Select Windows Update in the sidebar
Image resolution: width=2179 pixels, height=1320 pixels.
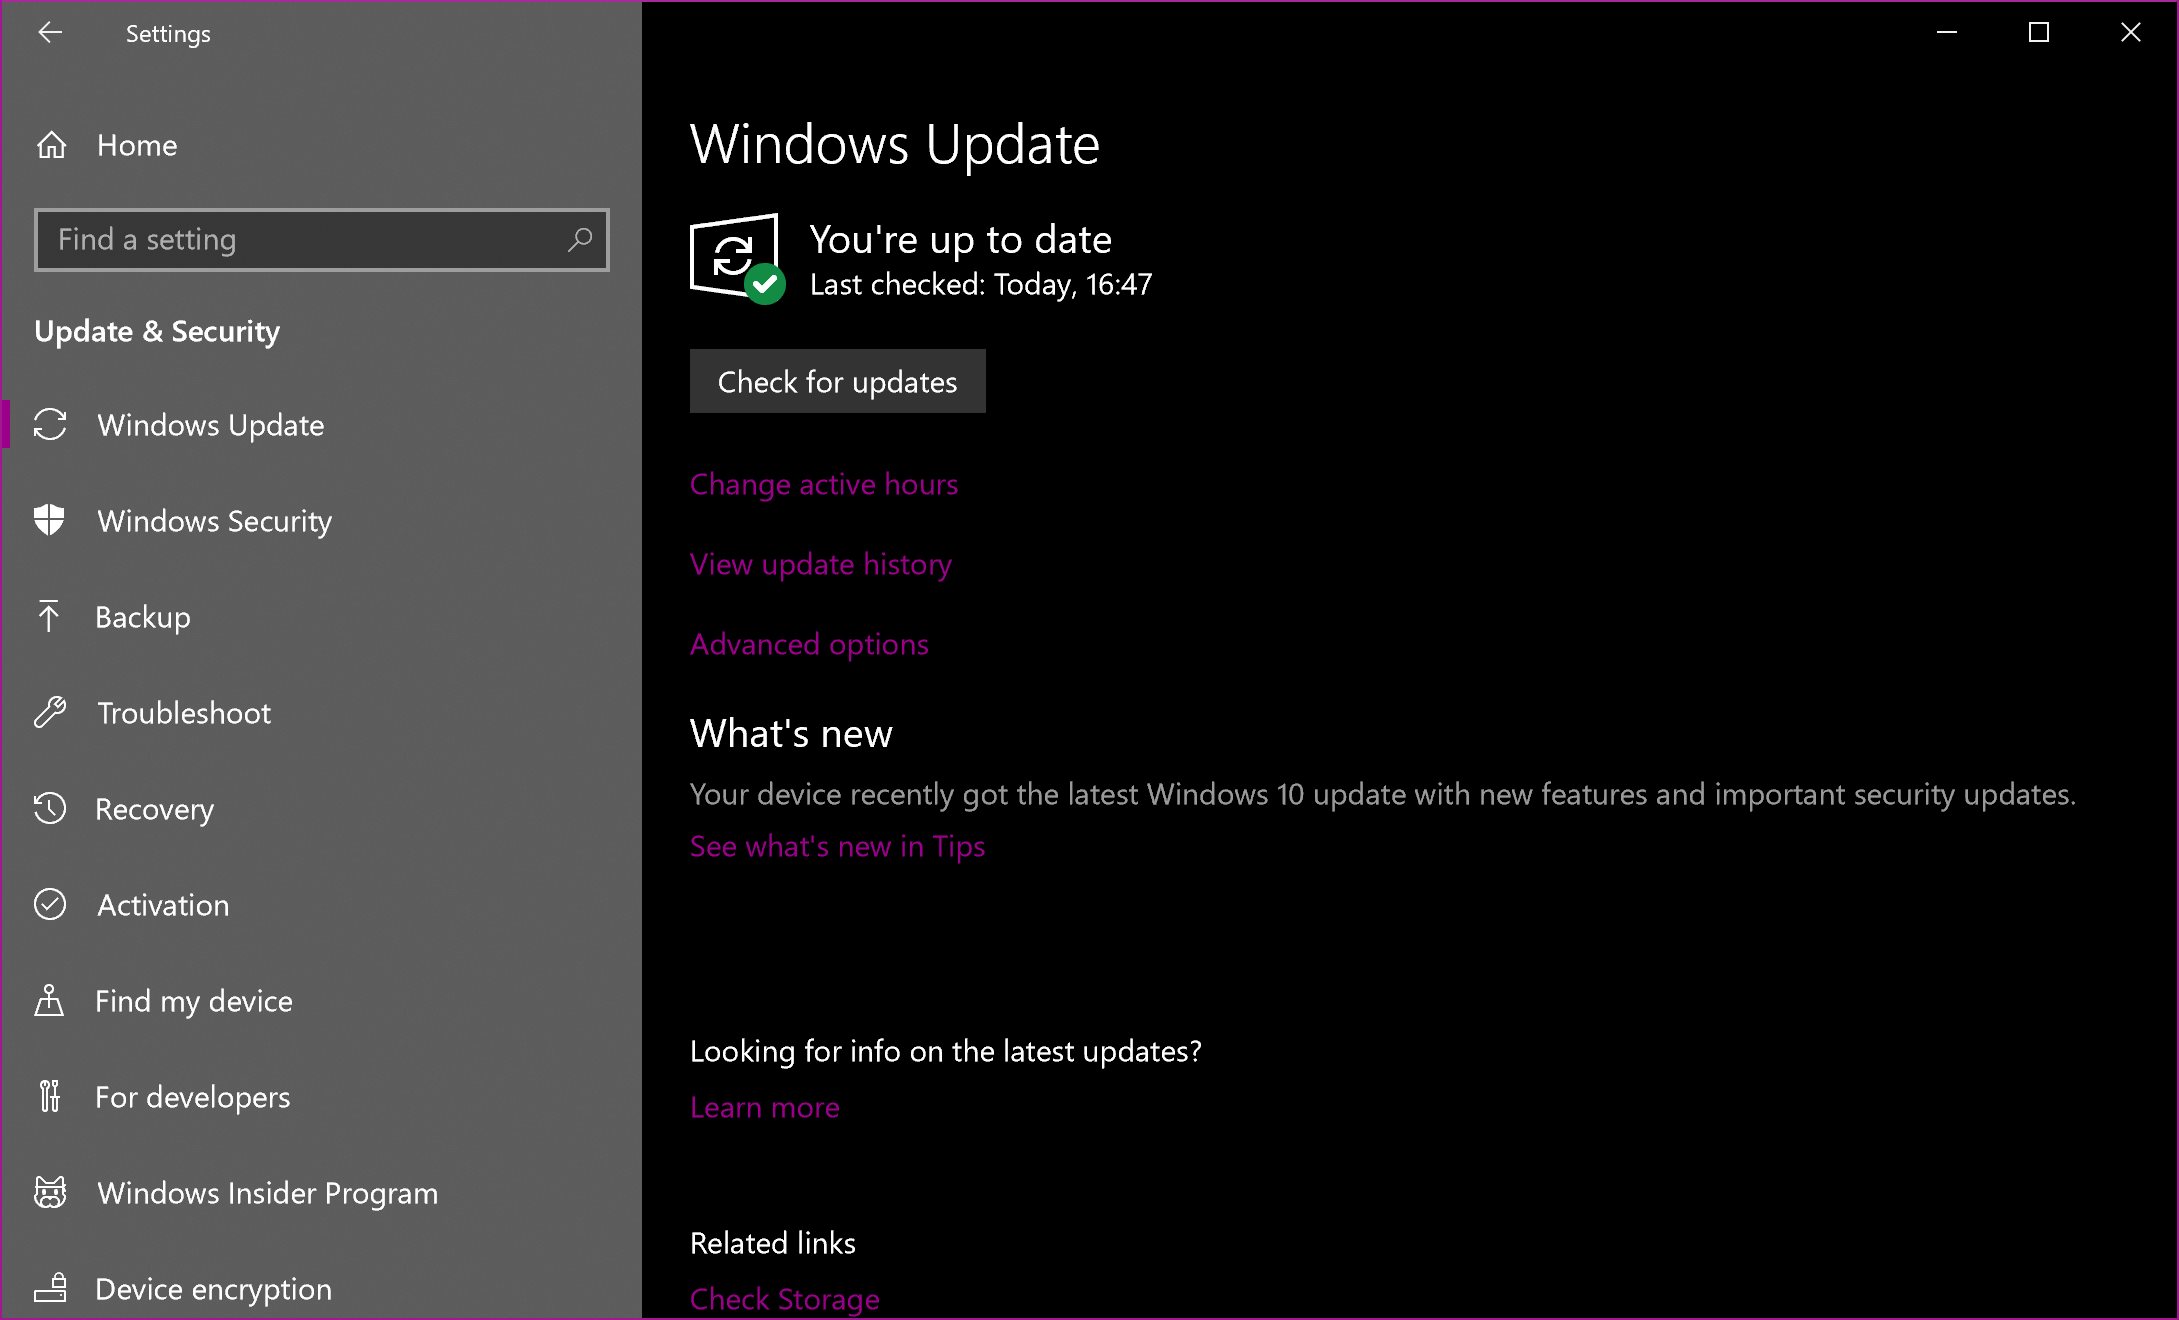321,425
